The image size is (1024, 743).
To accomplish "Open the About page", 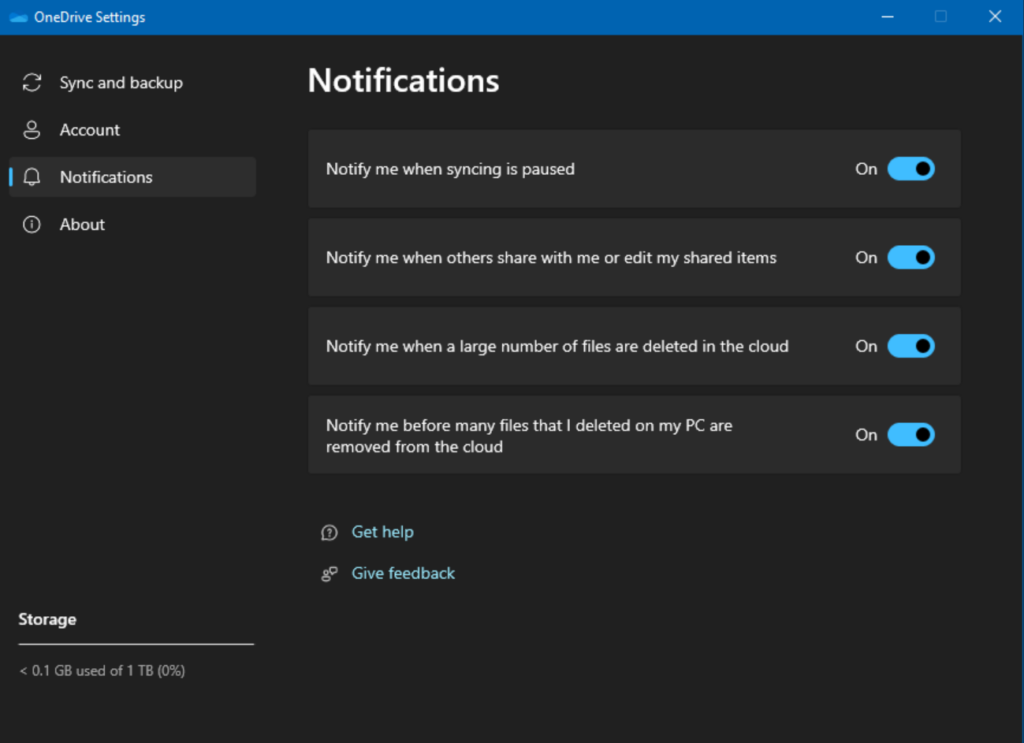I will tap(133, 225).
